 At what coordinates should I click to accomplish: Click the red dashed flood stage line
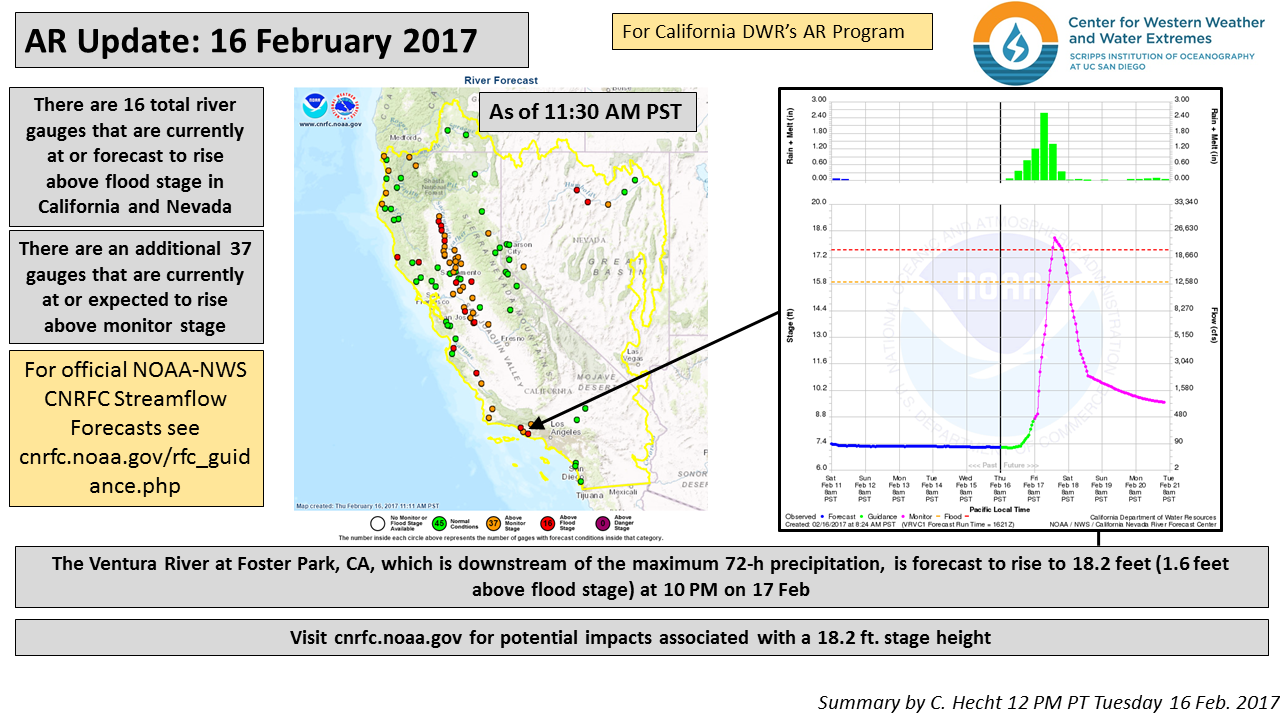900,250
